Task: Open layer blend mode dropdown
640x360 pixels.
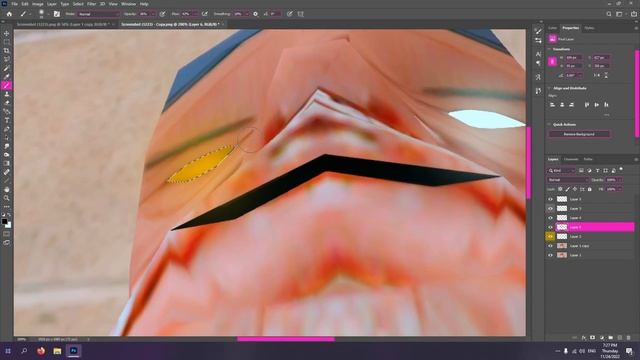Action: coord(568,180)
